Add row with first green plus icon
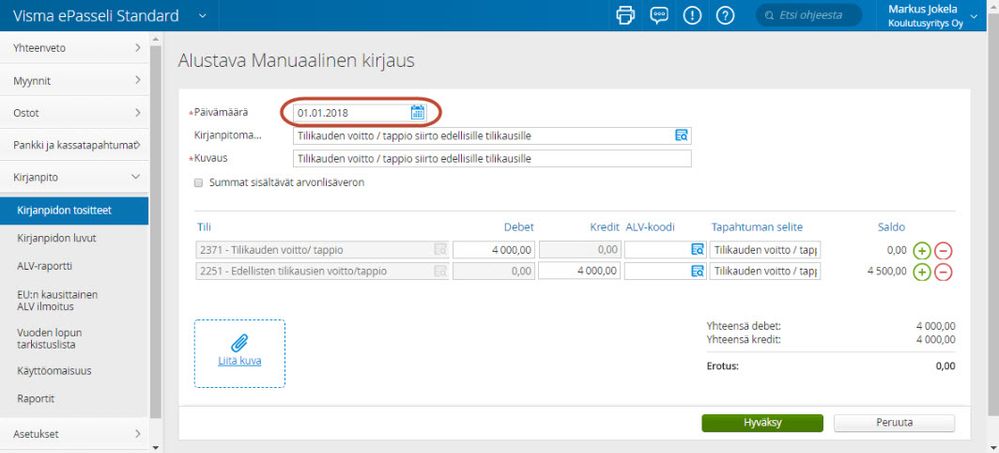This screenshot has height=453, width=999. click(x=922, y=250)
